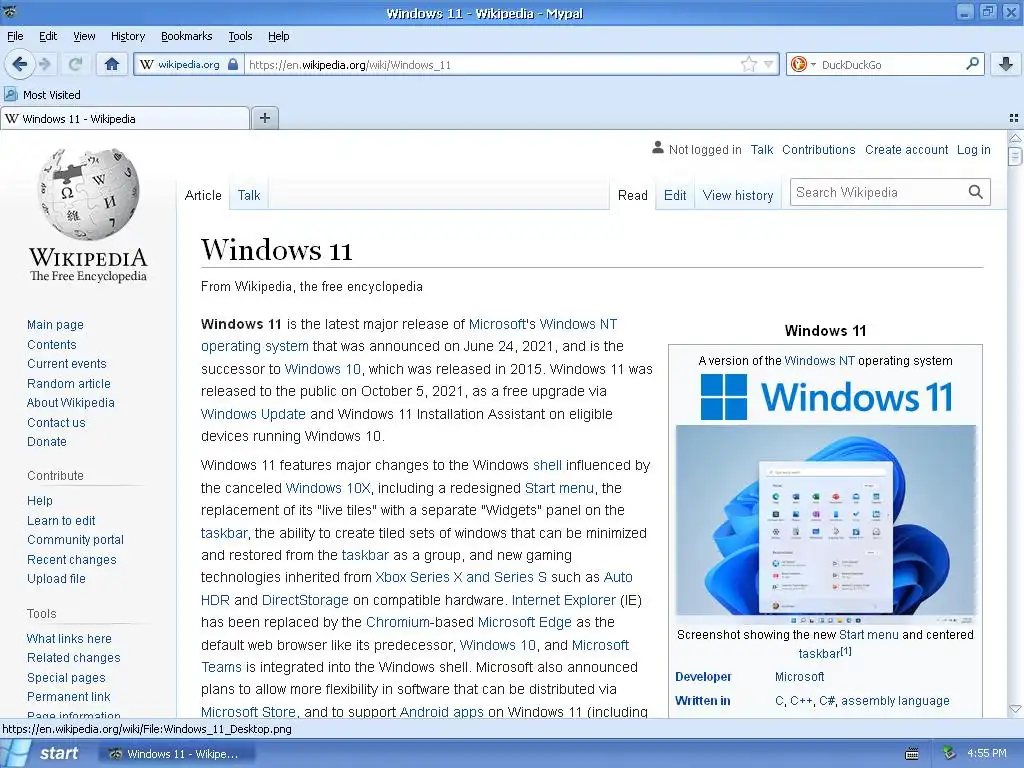Viewport: 1024px width, 768px height.
Task: Click the tray icon next to the clock
Action: 949,754
